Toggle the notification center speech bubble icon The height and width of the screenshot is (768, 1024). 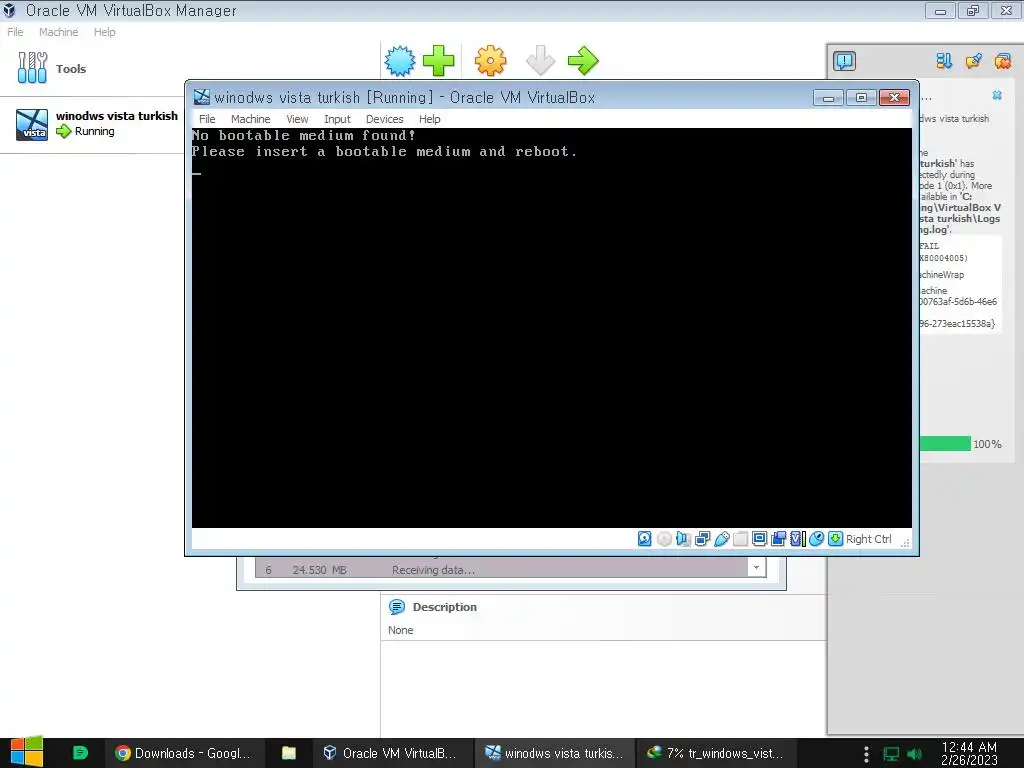pos(844,61)
